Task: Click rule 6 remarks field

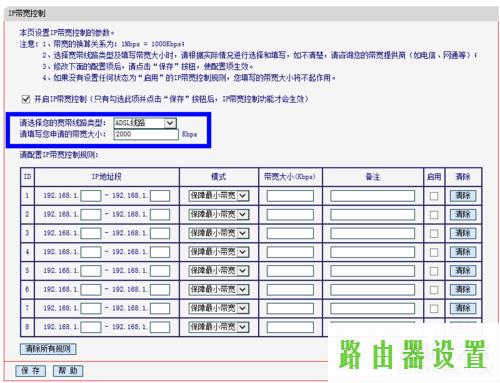Action: [373, 289]
